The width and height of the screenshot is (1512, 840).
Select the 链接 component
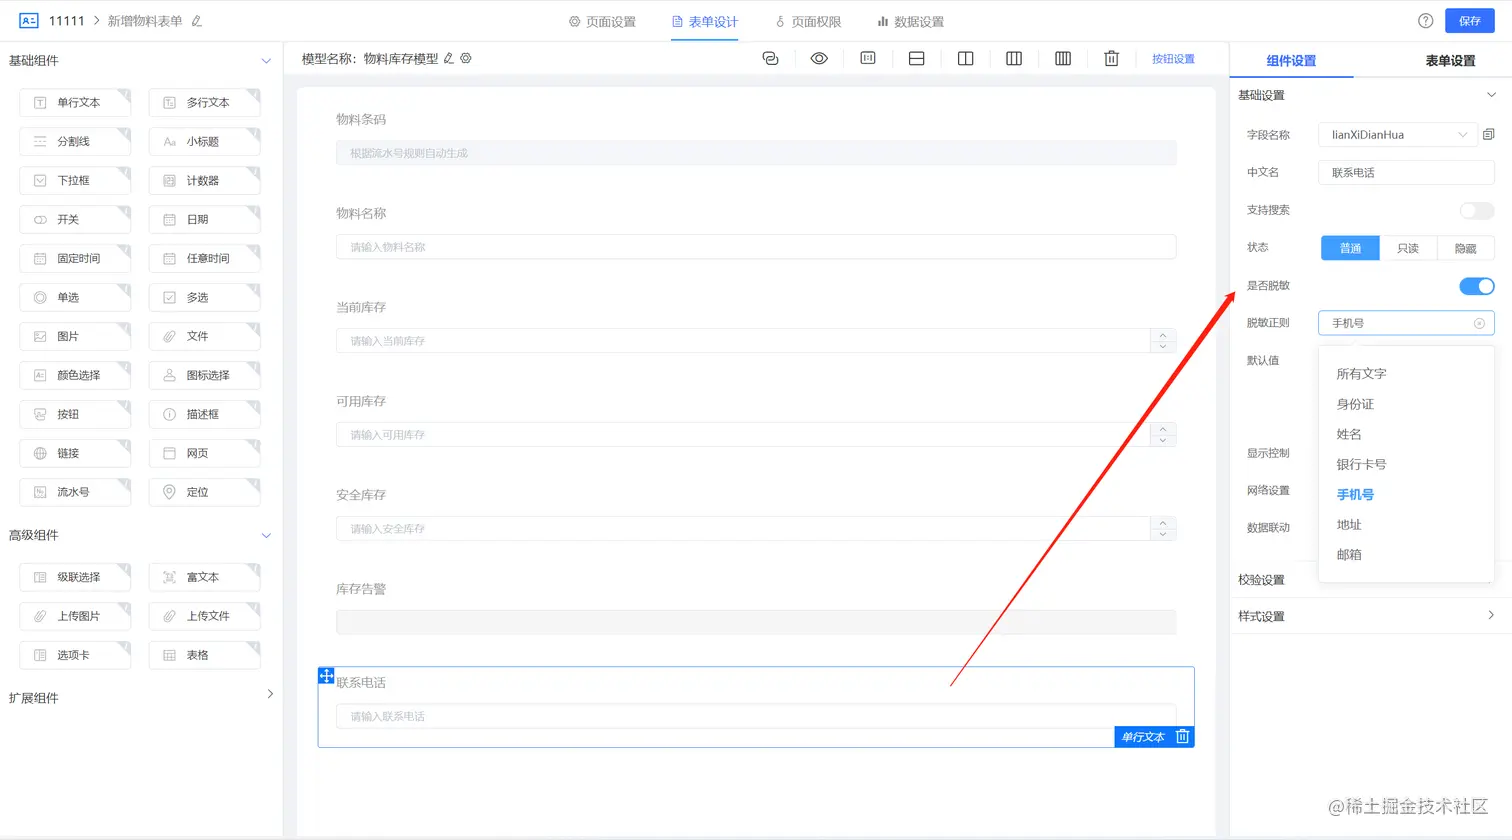coord(75,454)
